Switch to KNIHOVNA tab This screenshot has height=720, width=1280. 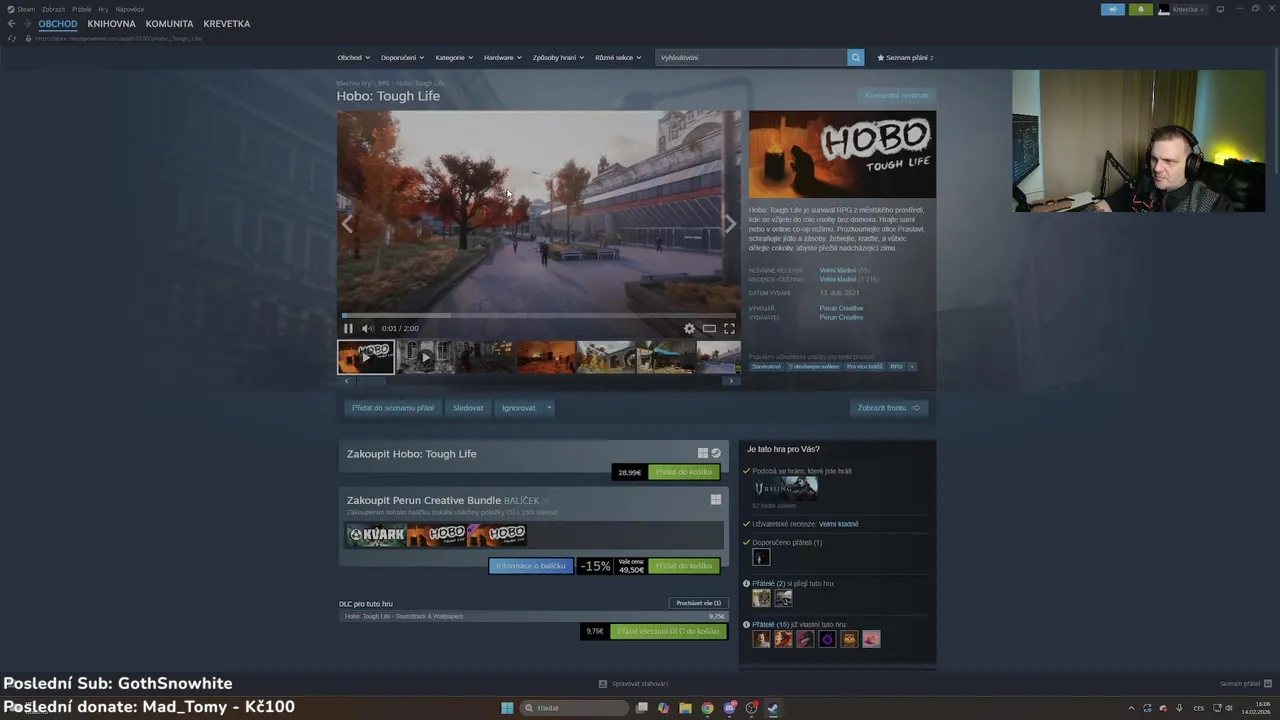coord(111,24)
